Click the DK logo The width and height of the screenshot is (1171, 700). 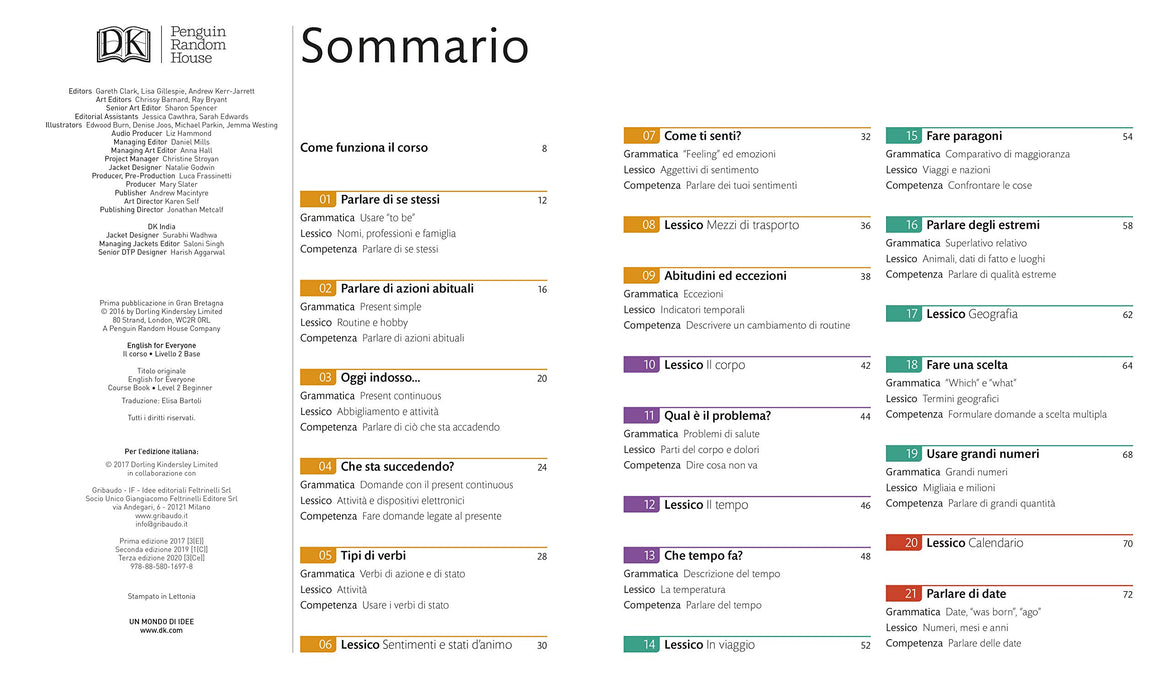(124, 44)
